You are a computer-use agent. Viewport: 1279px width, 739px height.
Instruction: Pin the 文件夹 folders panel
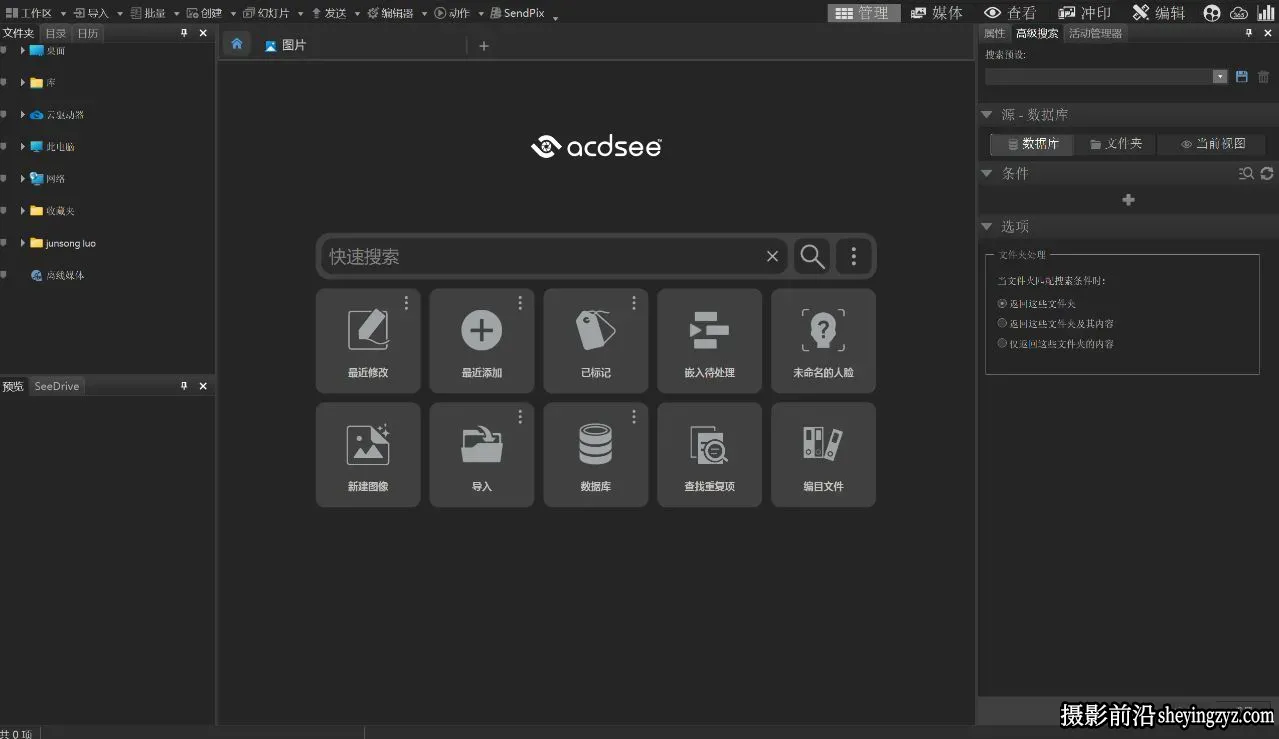pos(184,33)
